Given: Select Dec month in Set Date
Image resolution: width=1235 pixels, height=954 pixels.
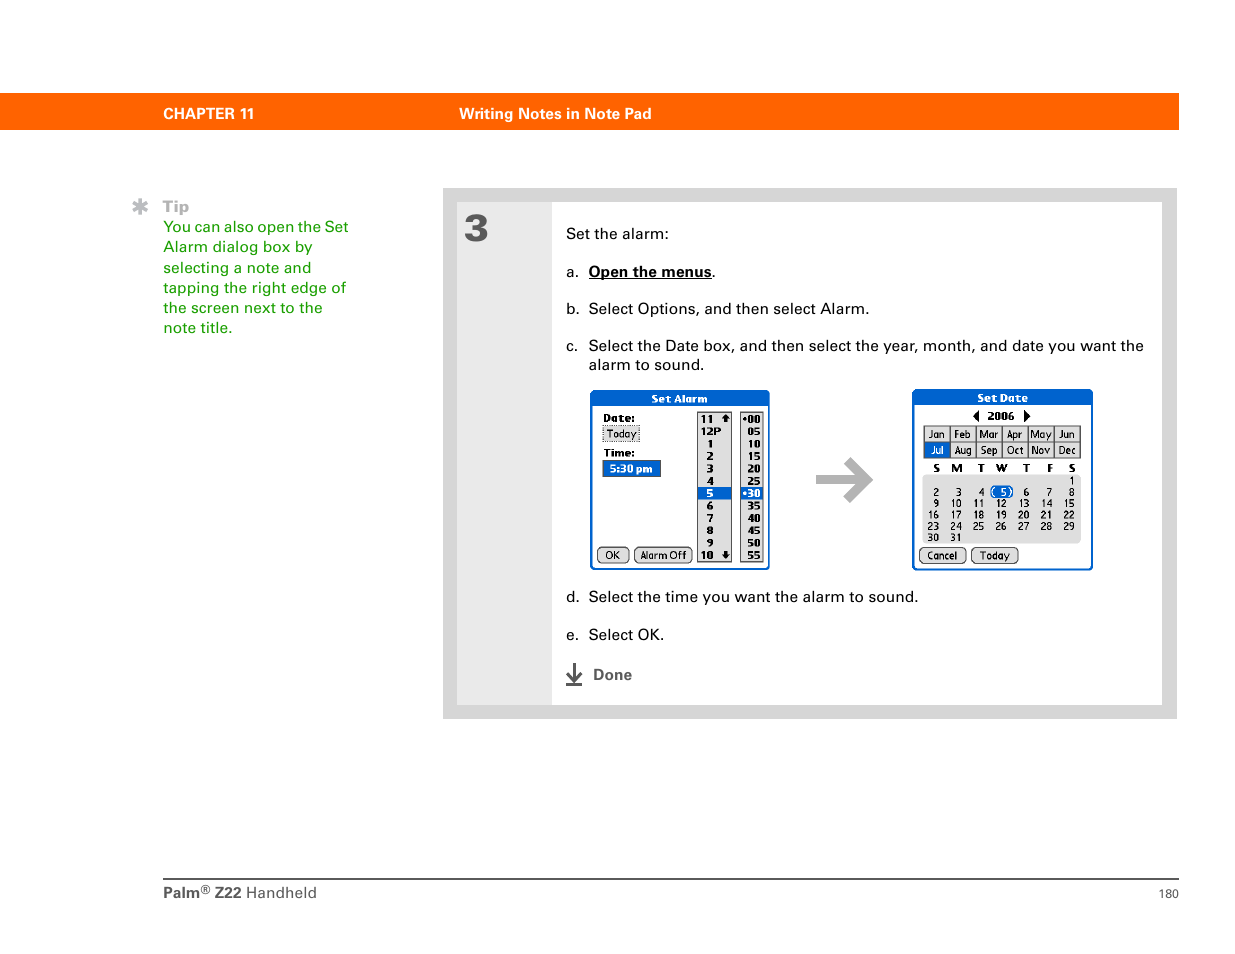Looking at the screenshot, I should pos(1067,450).
